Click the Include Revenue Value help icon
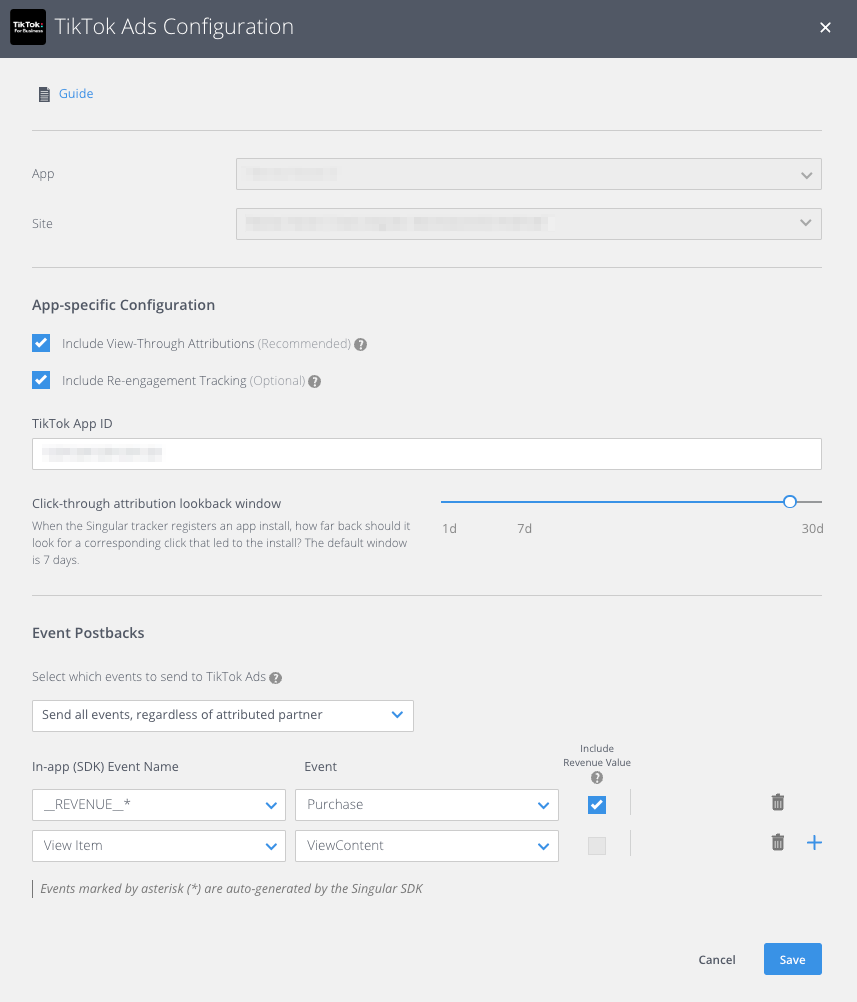The height and width of the screenshot is (1002, 857). coord(596,777)
